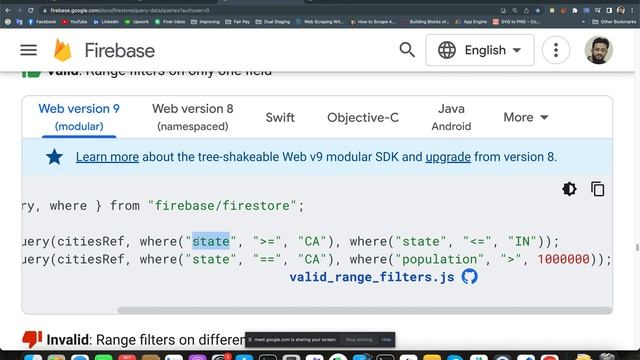Open Chrome's three-dot menu
The image size is (640, 360).
click(x=632, y=10)
